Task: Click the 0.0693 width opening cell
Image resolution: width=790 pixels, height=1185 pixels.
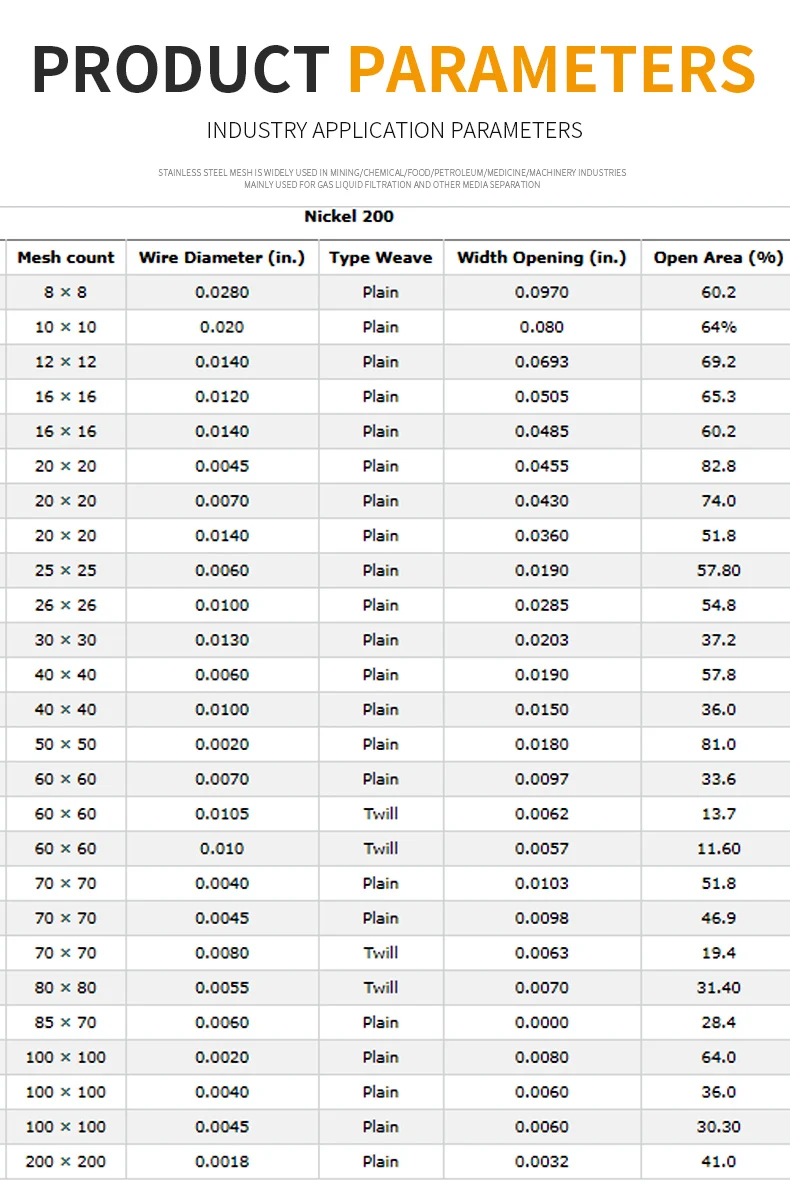Action: (x=542, y=362)
